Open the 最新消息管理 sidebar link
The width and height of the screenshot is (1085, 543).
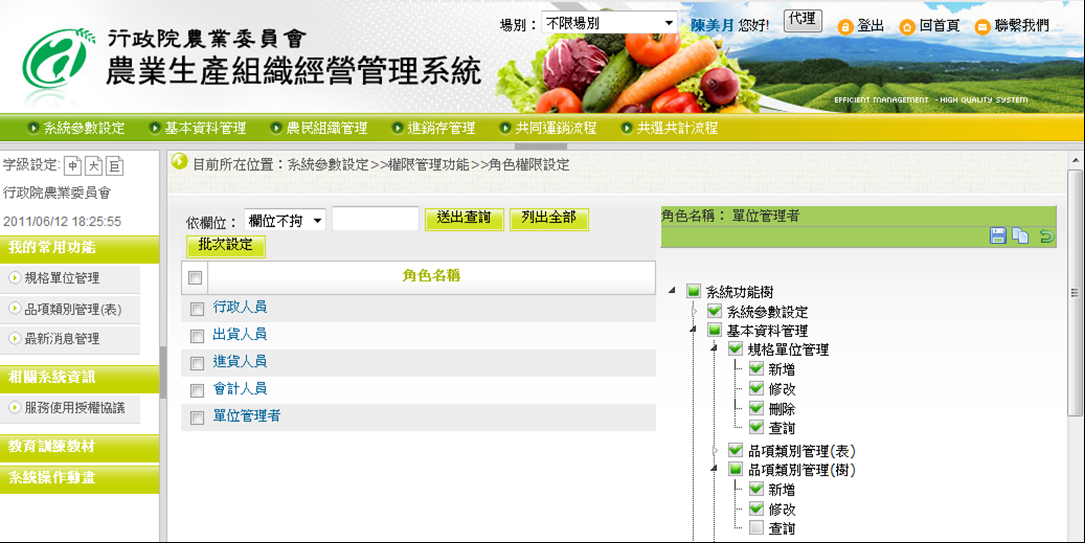pyautogui.click(x=62, y=339)
